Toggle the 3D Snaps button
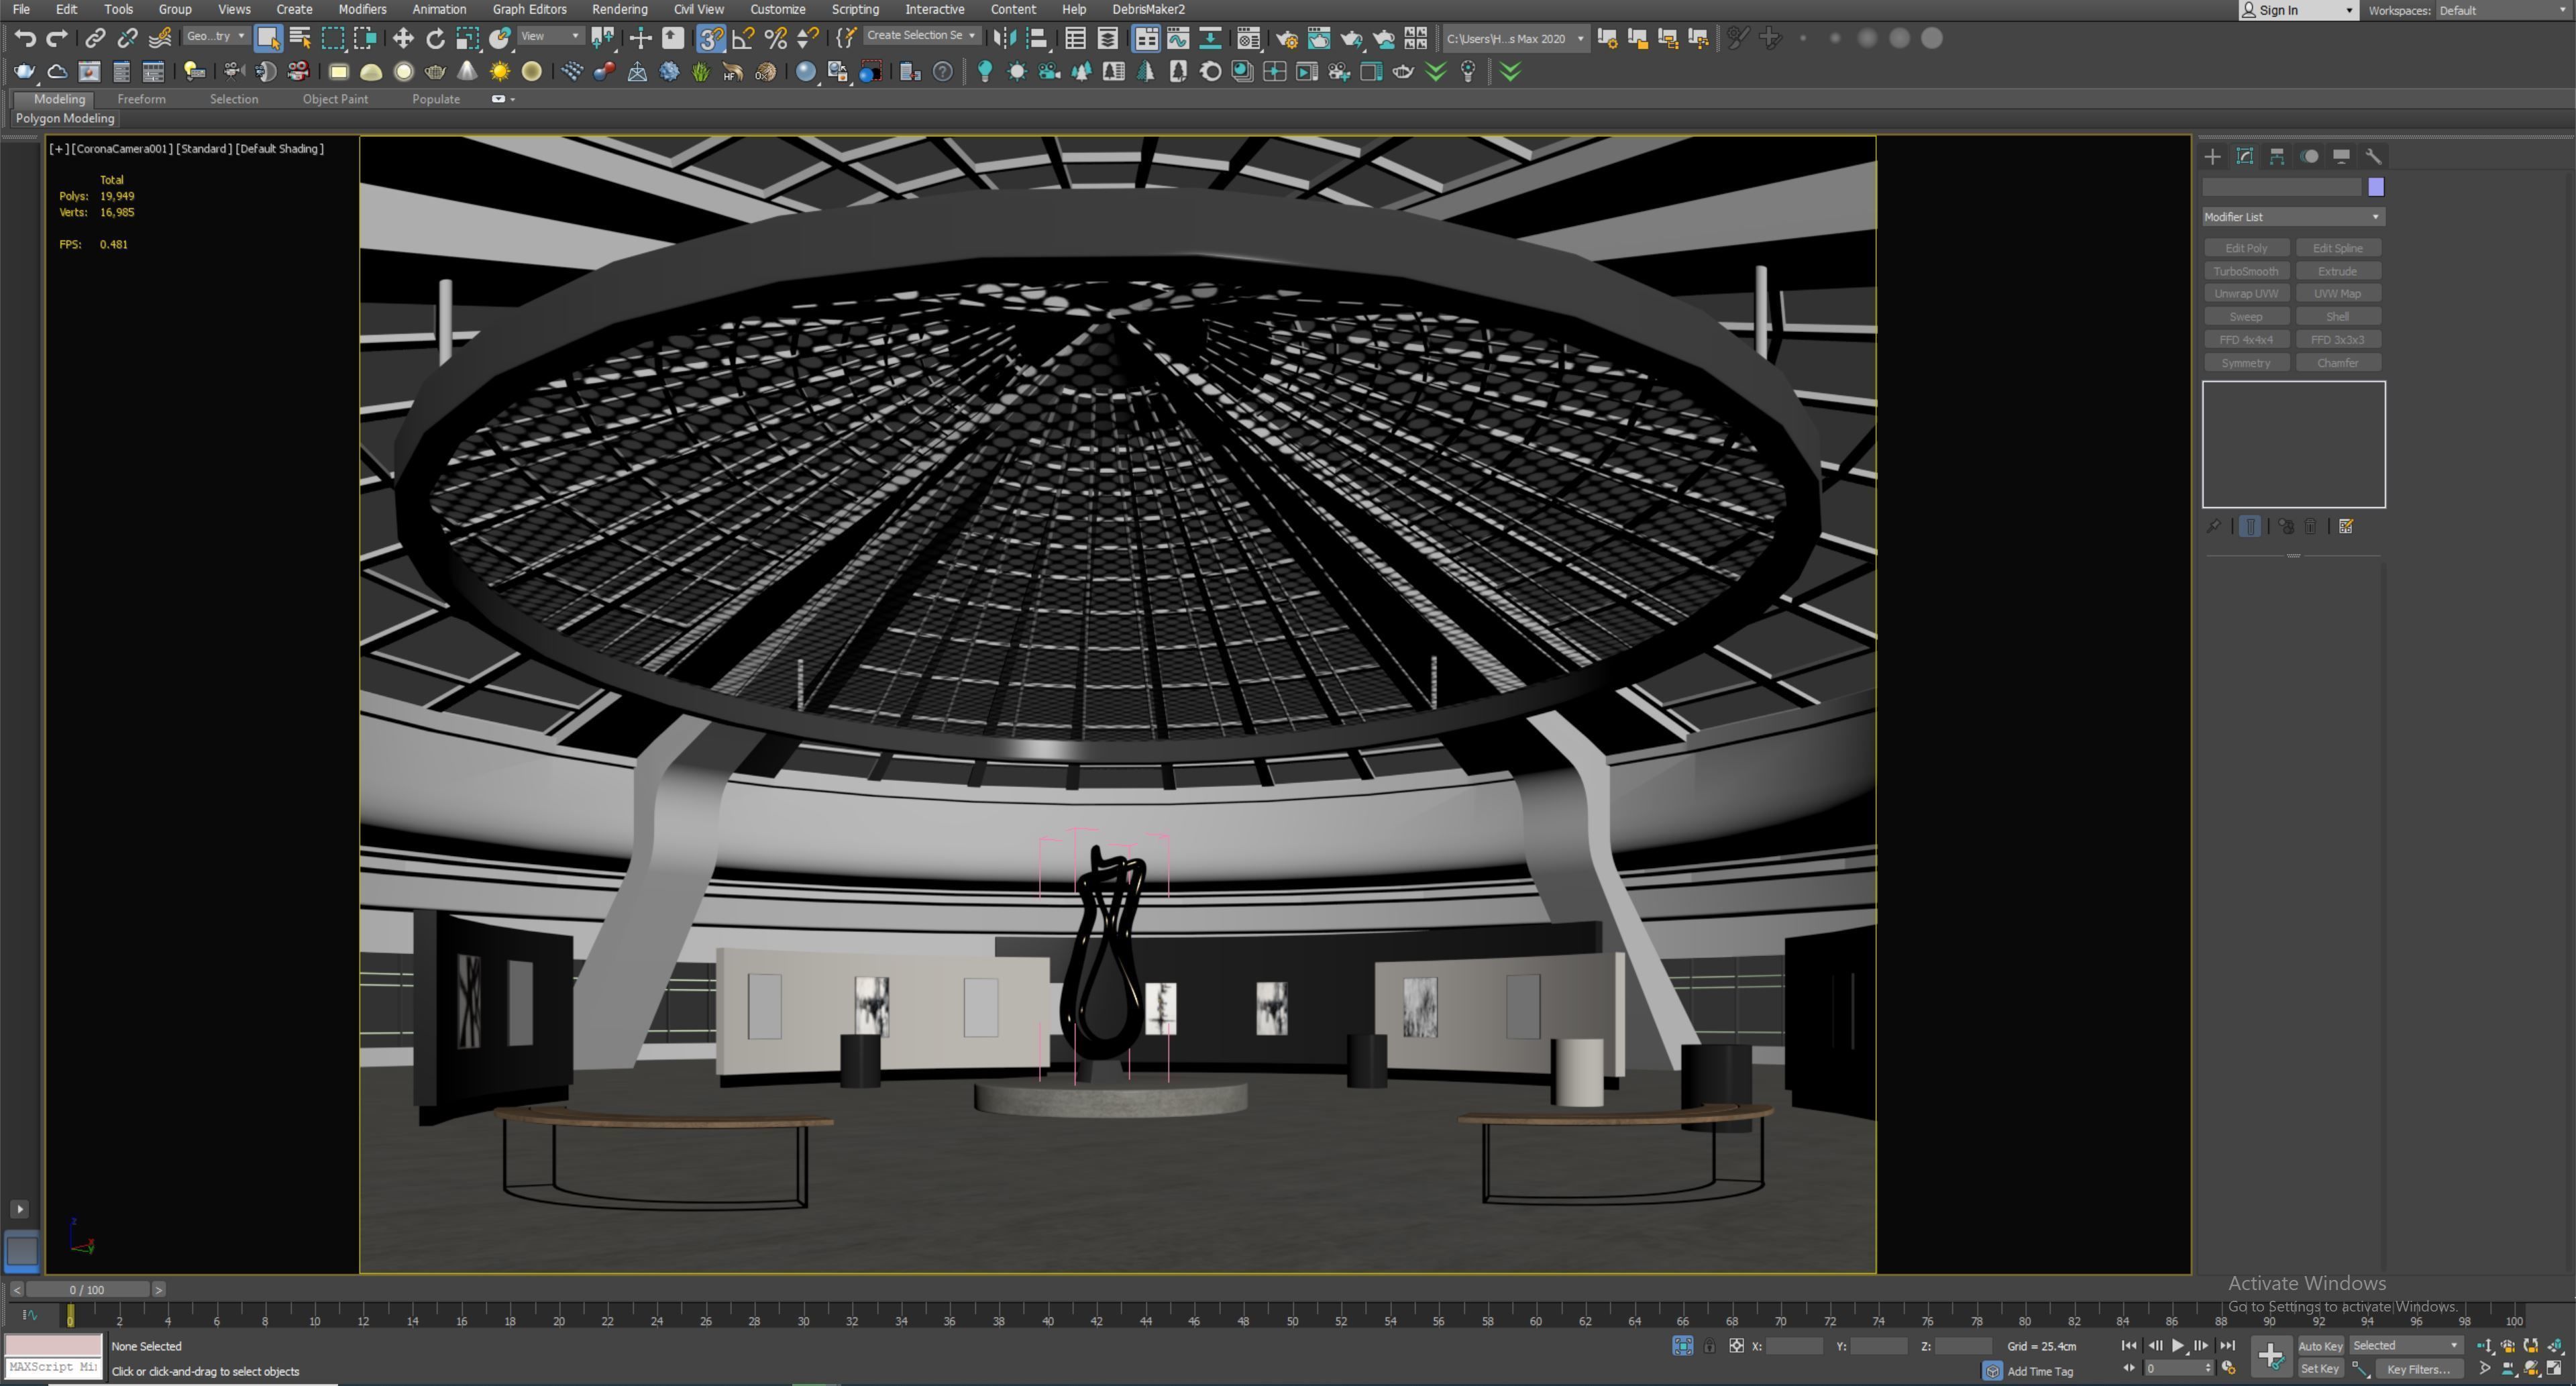 click(710, 38)
